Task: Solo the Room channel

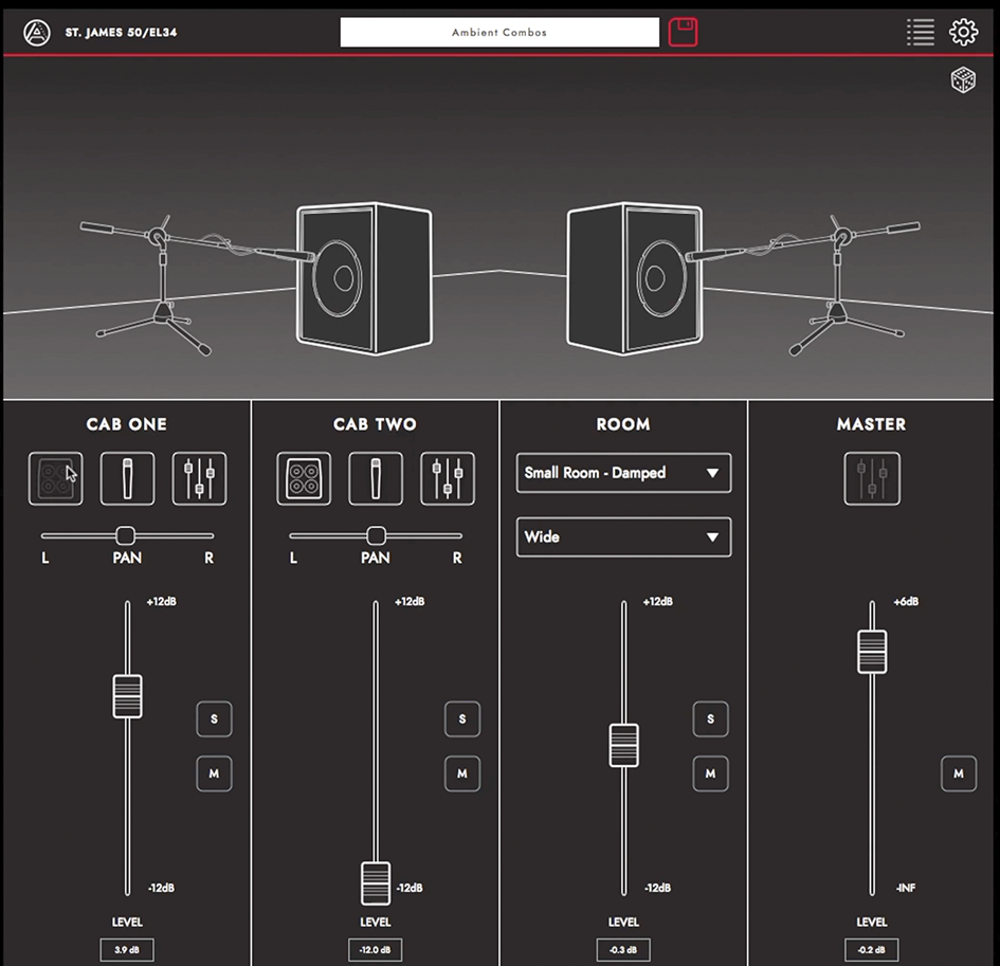Action: (x=710, y=719)
